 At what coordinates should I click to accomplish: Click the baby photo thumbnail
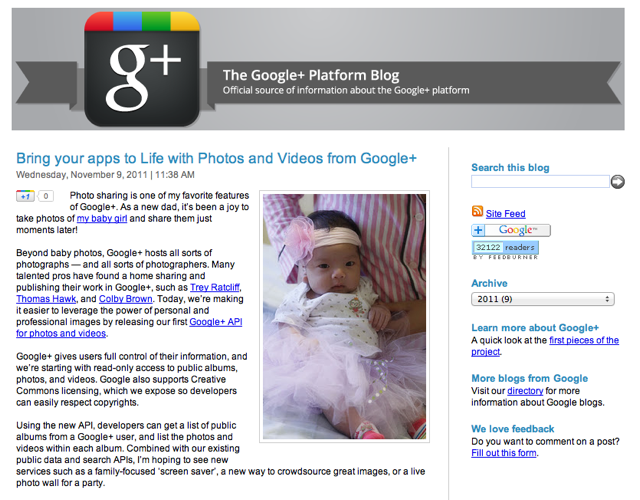pos(344,316)
